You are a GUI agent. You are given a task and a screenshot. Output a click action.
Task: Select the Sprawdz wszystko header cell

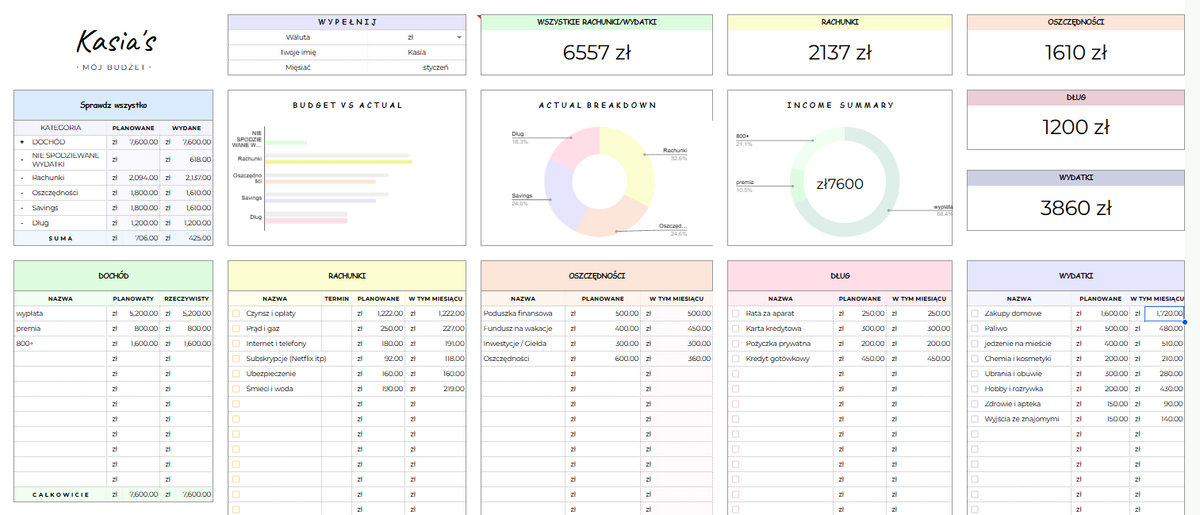[x=113, y=105]
